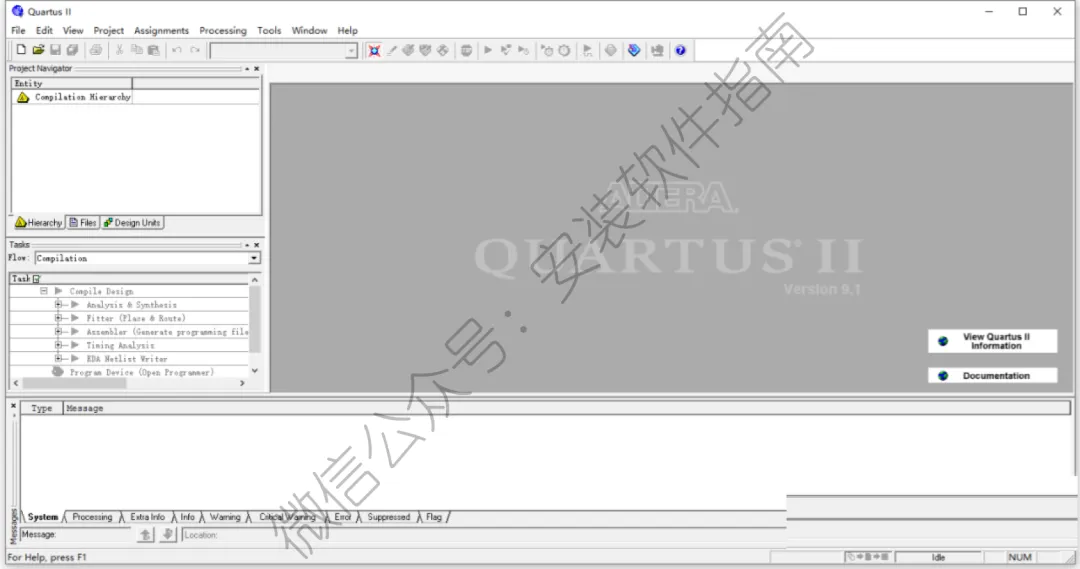Viewport: 1080px width, 569px height.
Task: Open the Pin Planner toolbar icon
Action: [x=426, y=50]
